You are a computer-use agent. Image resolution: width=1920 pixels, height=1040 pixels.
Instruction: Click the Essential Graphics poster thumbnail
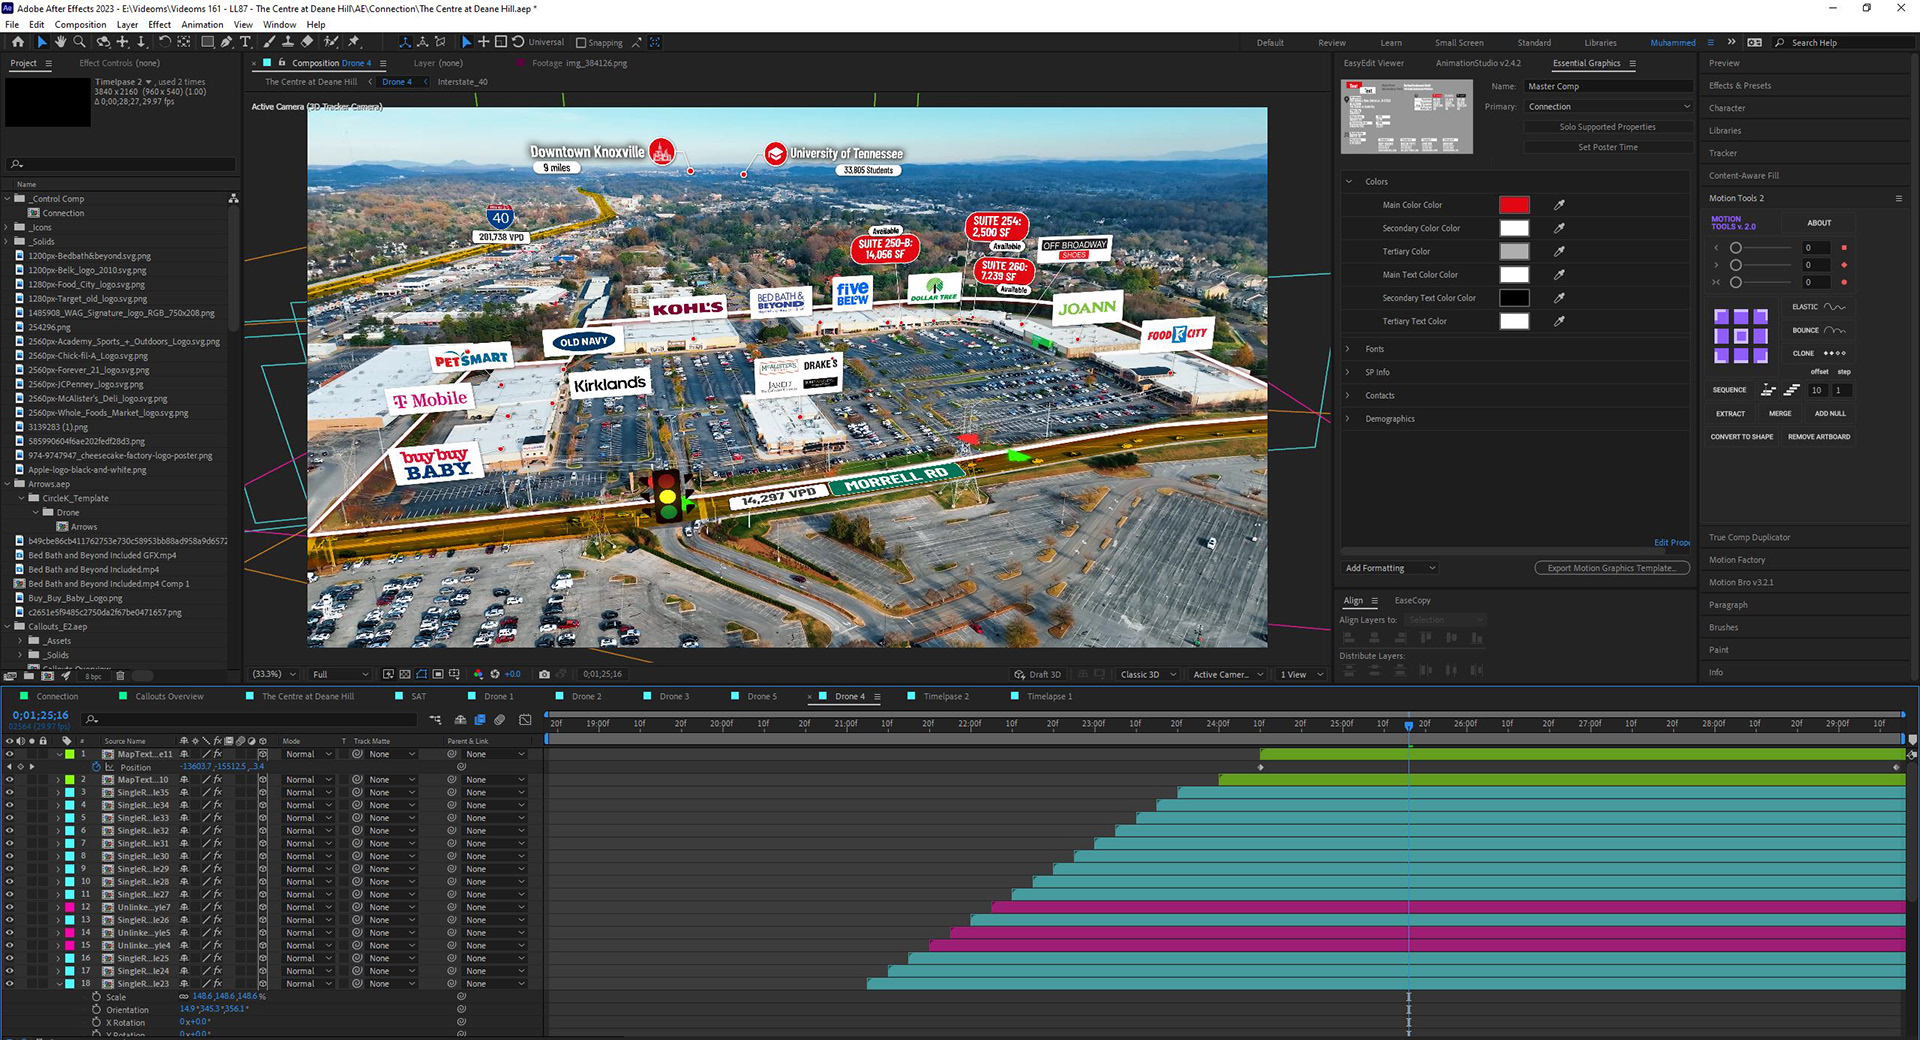[1406, 116]
